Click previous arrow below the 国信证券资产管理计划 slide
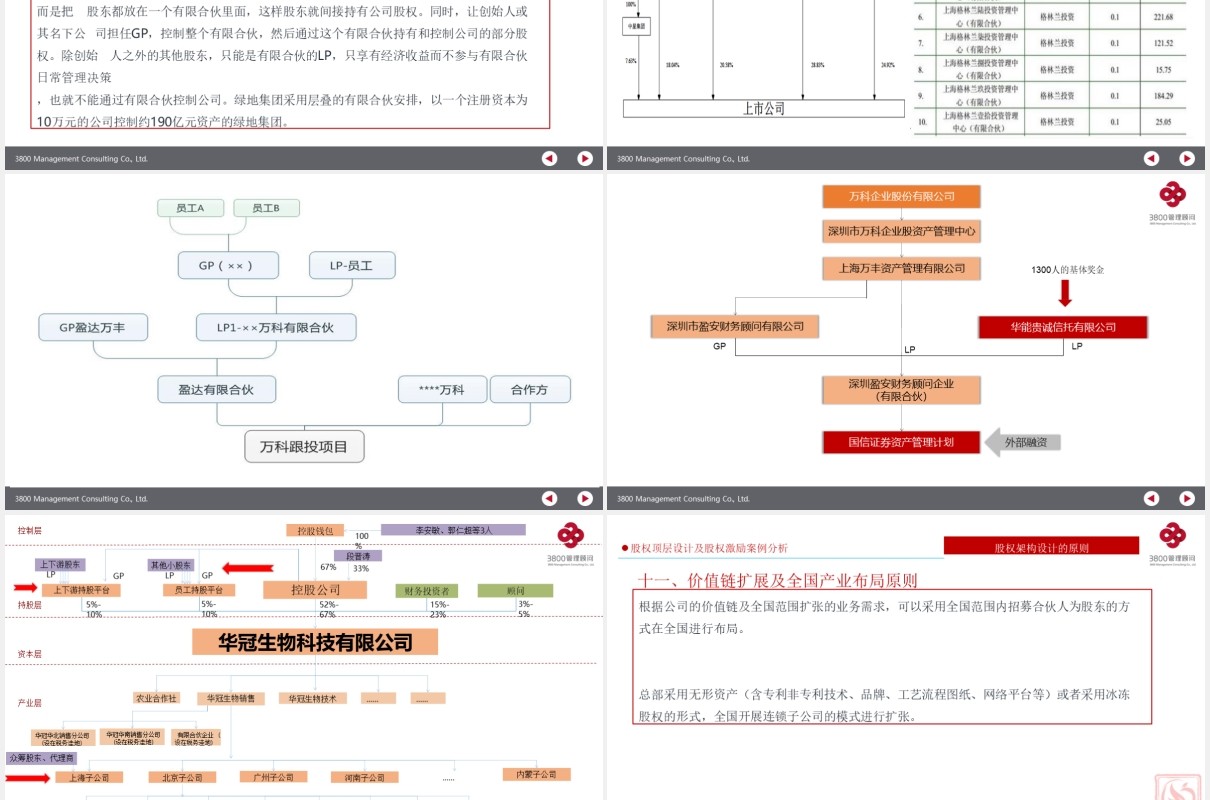 pyautogui.click(x=1151, y=498)
